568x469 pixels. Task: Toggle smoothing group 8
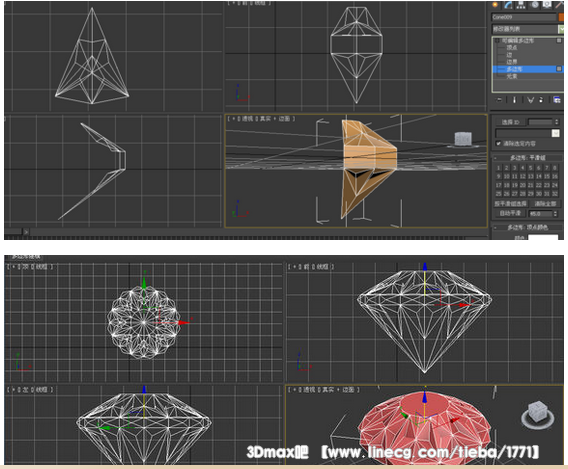[x=555, y=168]
